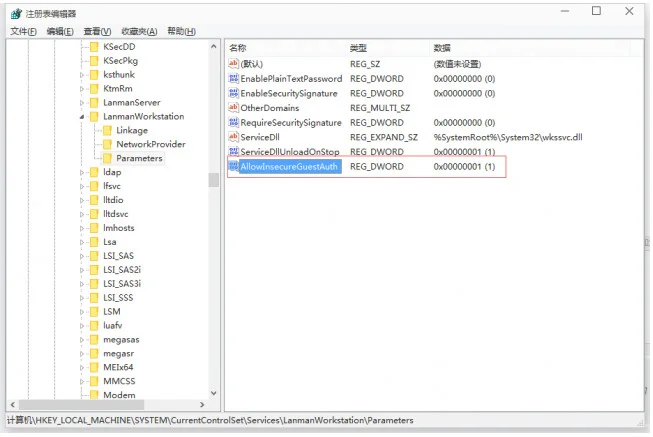Image resolution: width=653 pixels, height=437 pixels.
Task: Expand the LanmanServer tree node
Action: (81, 103)
